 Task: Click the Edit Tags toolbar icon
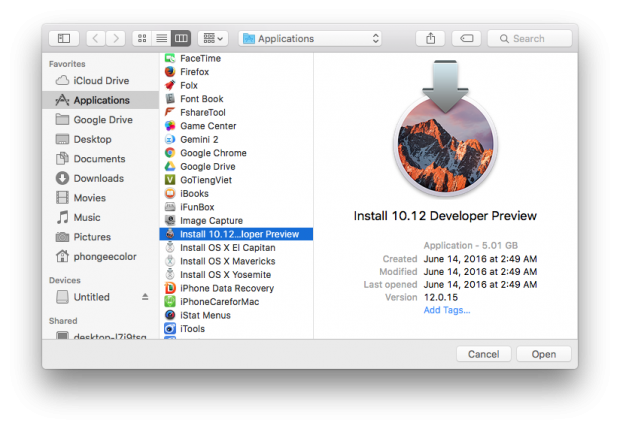[x=464, y=38]
